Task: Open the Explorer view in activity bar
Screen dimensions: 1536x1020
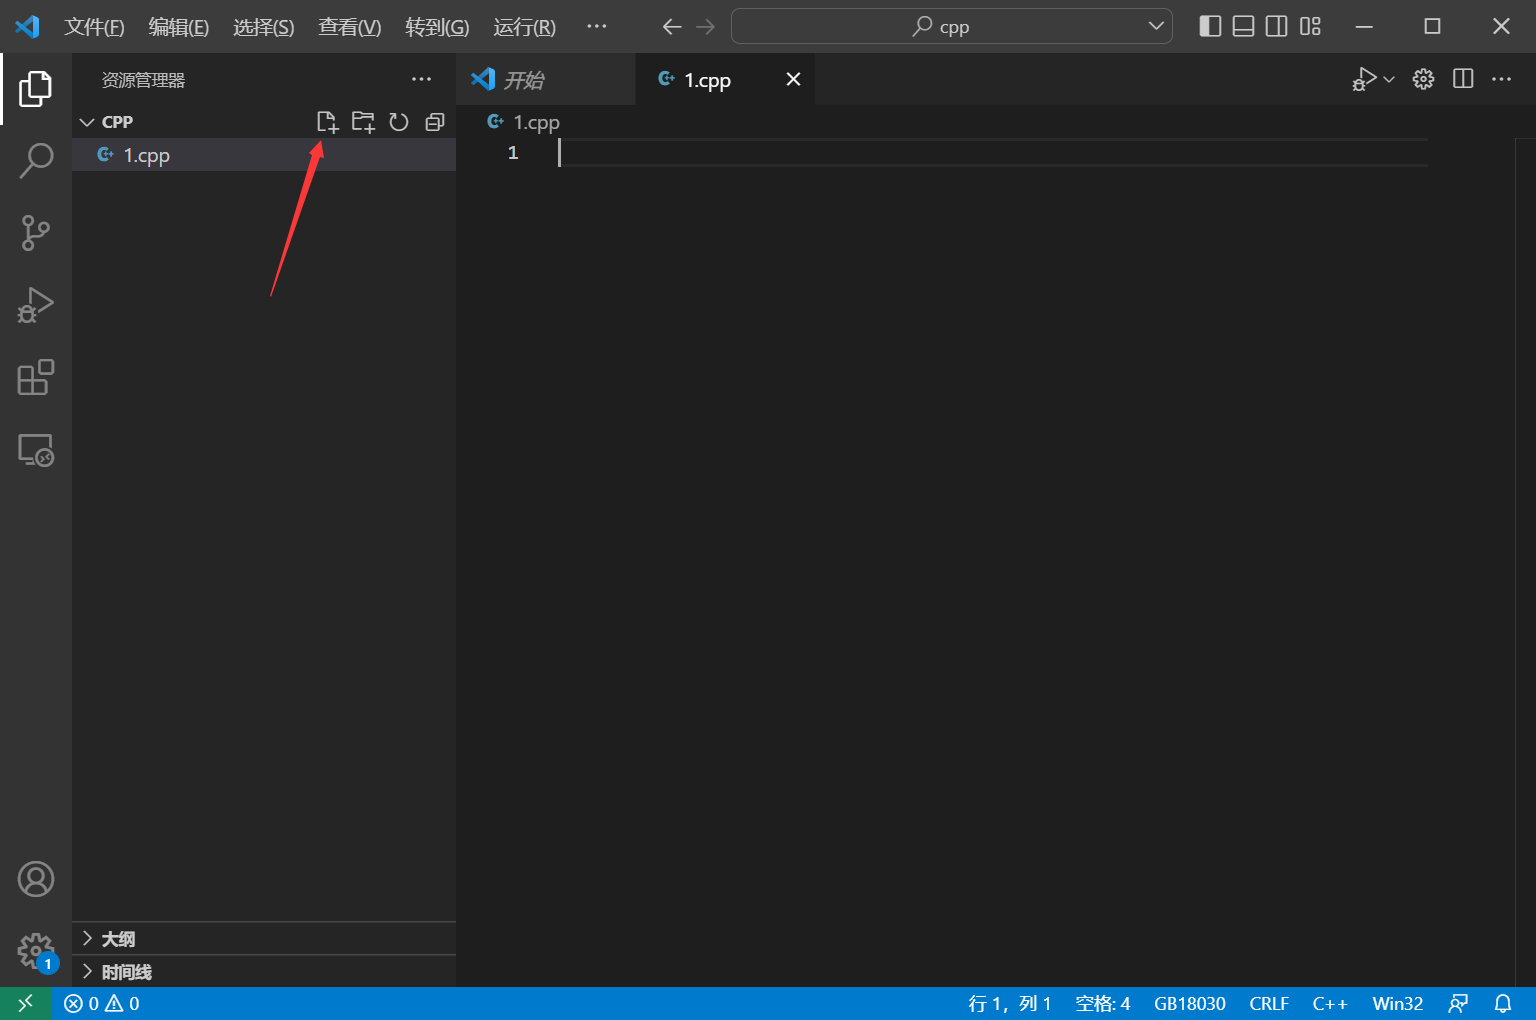Action: click(x=35, y=89)
